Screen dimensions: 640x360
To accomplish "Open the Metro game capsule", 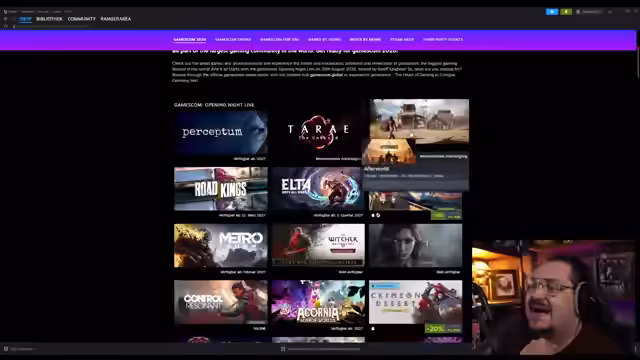I will click(221, 245).
